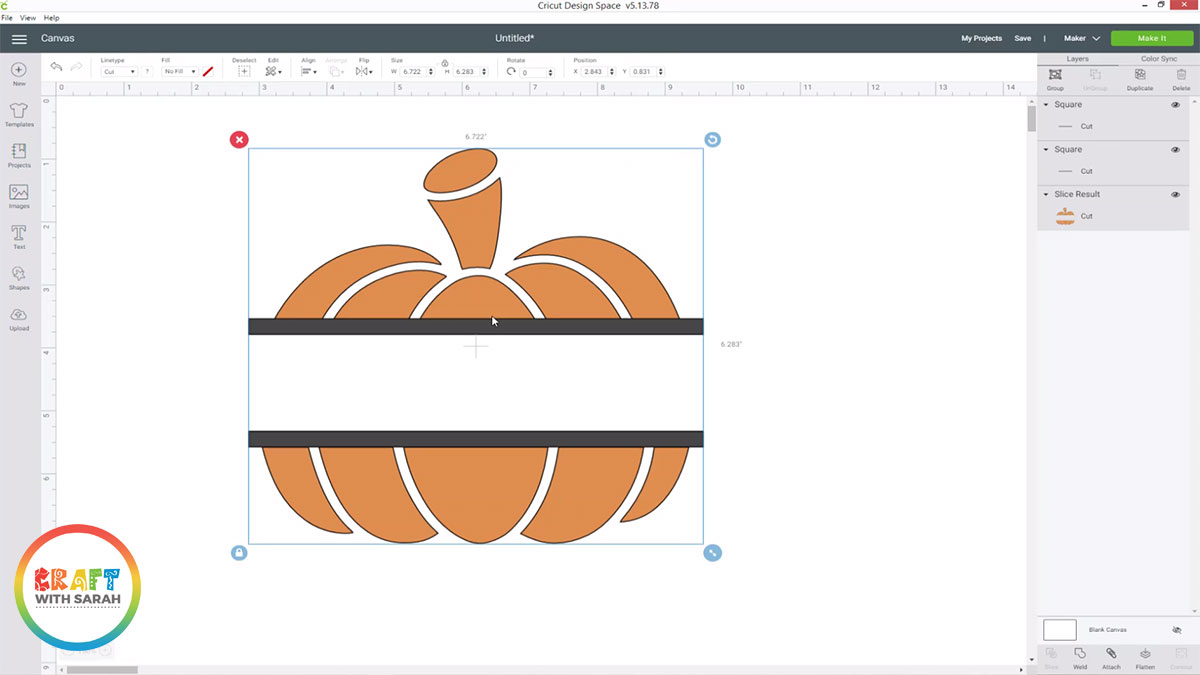Switch to the Color Sync tab
This screenshot has height=675, width=1200.
(1158, 59)
